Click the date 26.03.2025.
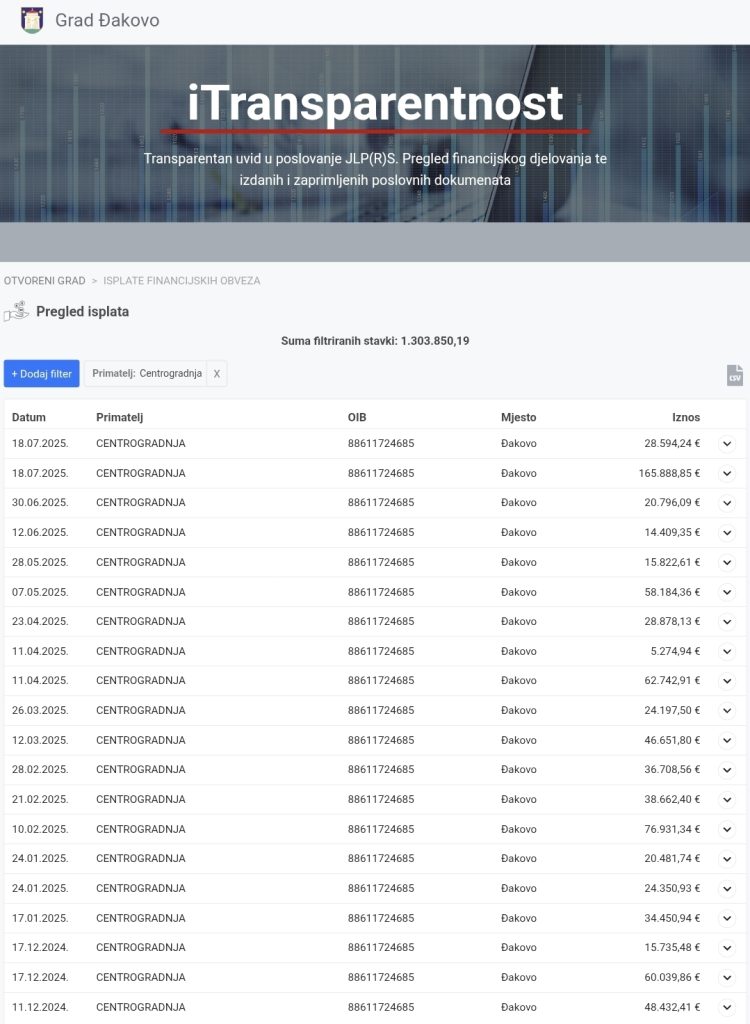Screen dimensions: 750x1024 coord(40,710)
